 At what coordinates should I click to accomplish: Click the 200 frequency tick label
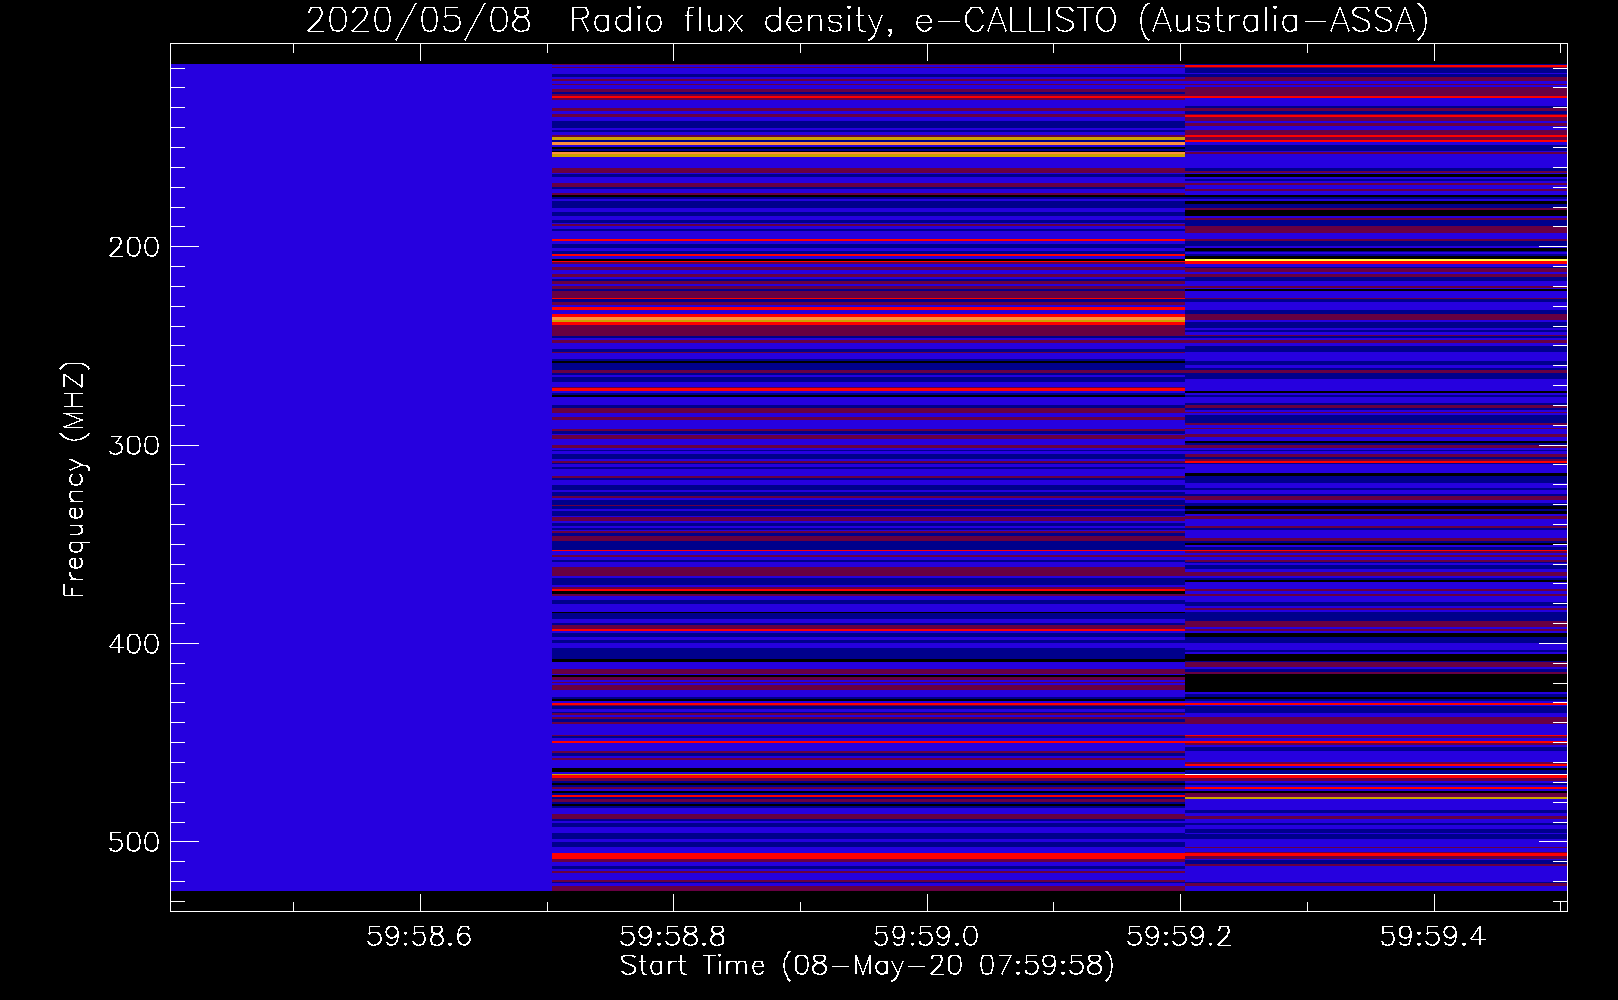coord(134,247)
